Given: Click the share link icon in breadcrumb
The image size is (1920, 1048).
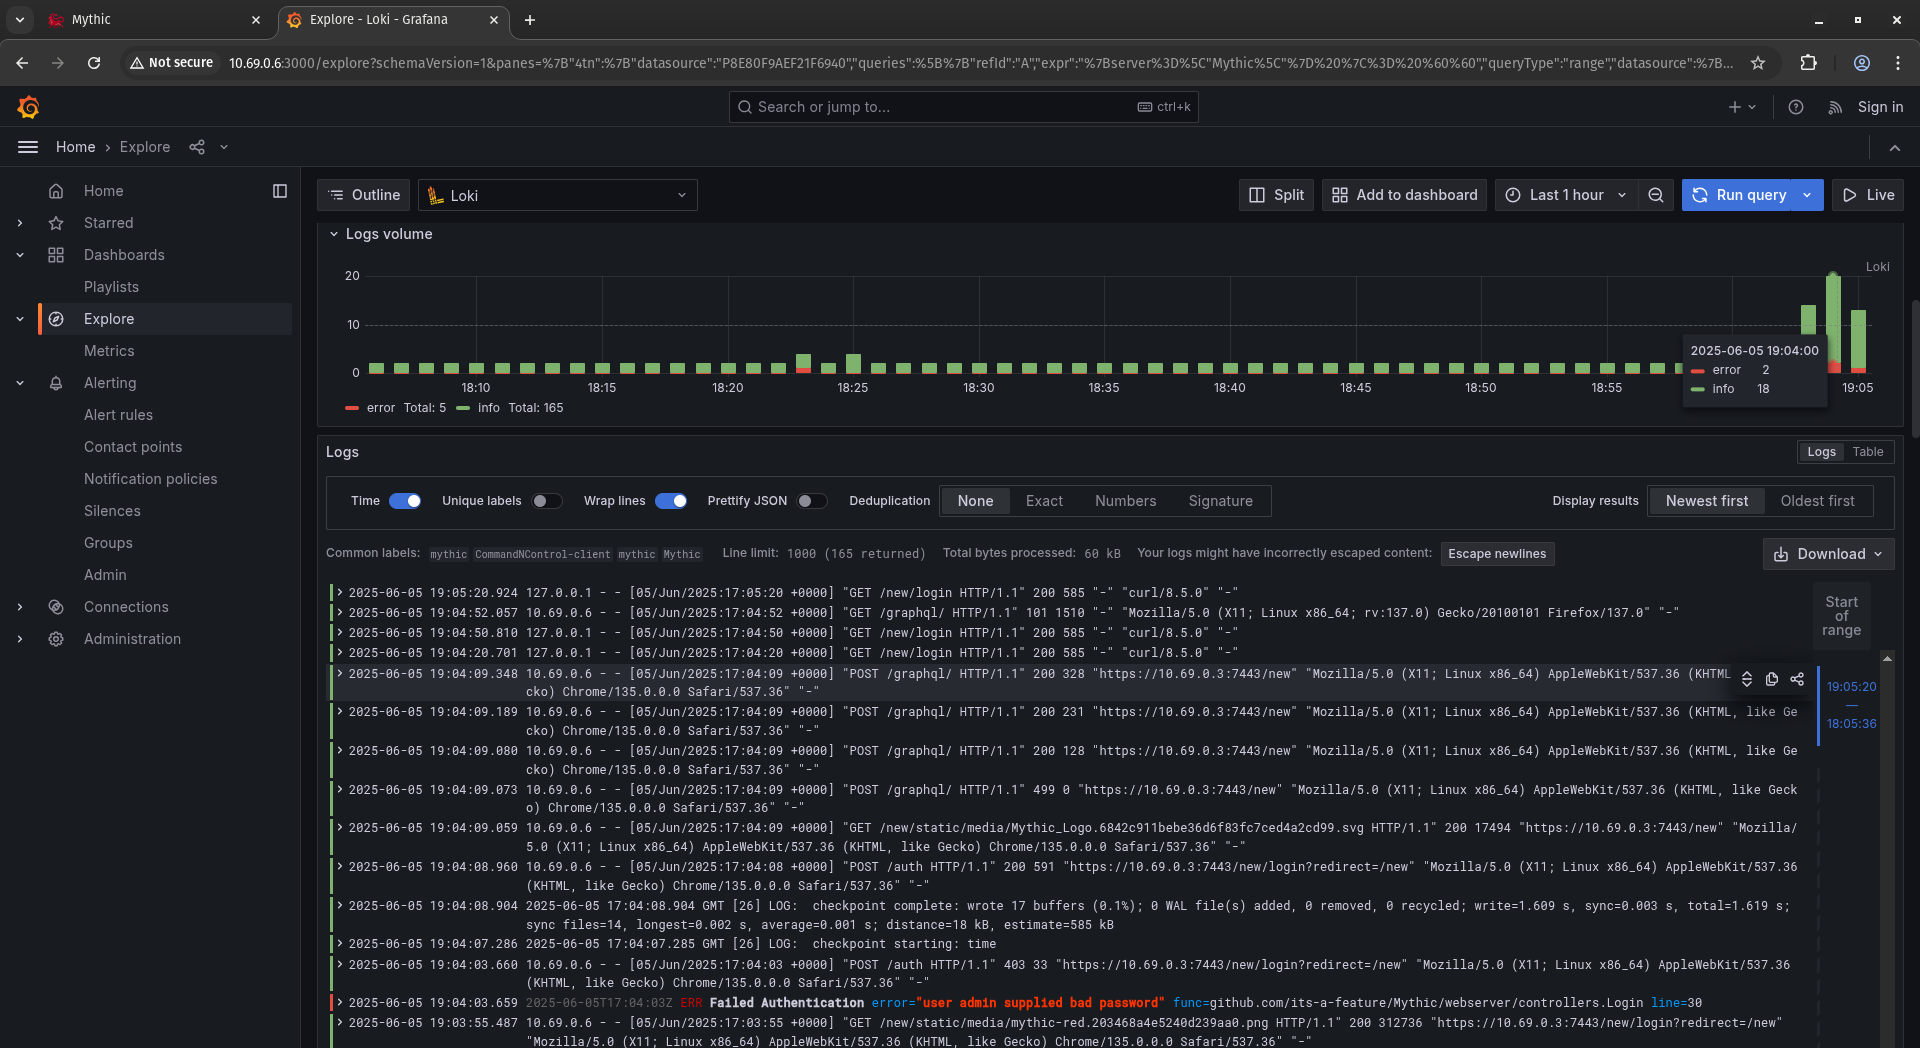Looking at the screenshot, I should point(197,147).
